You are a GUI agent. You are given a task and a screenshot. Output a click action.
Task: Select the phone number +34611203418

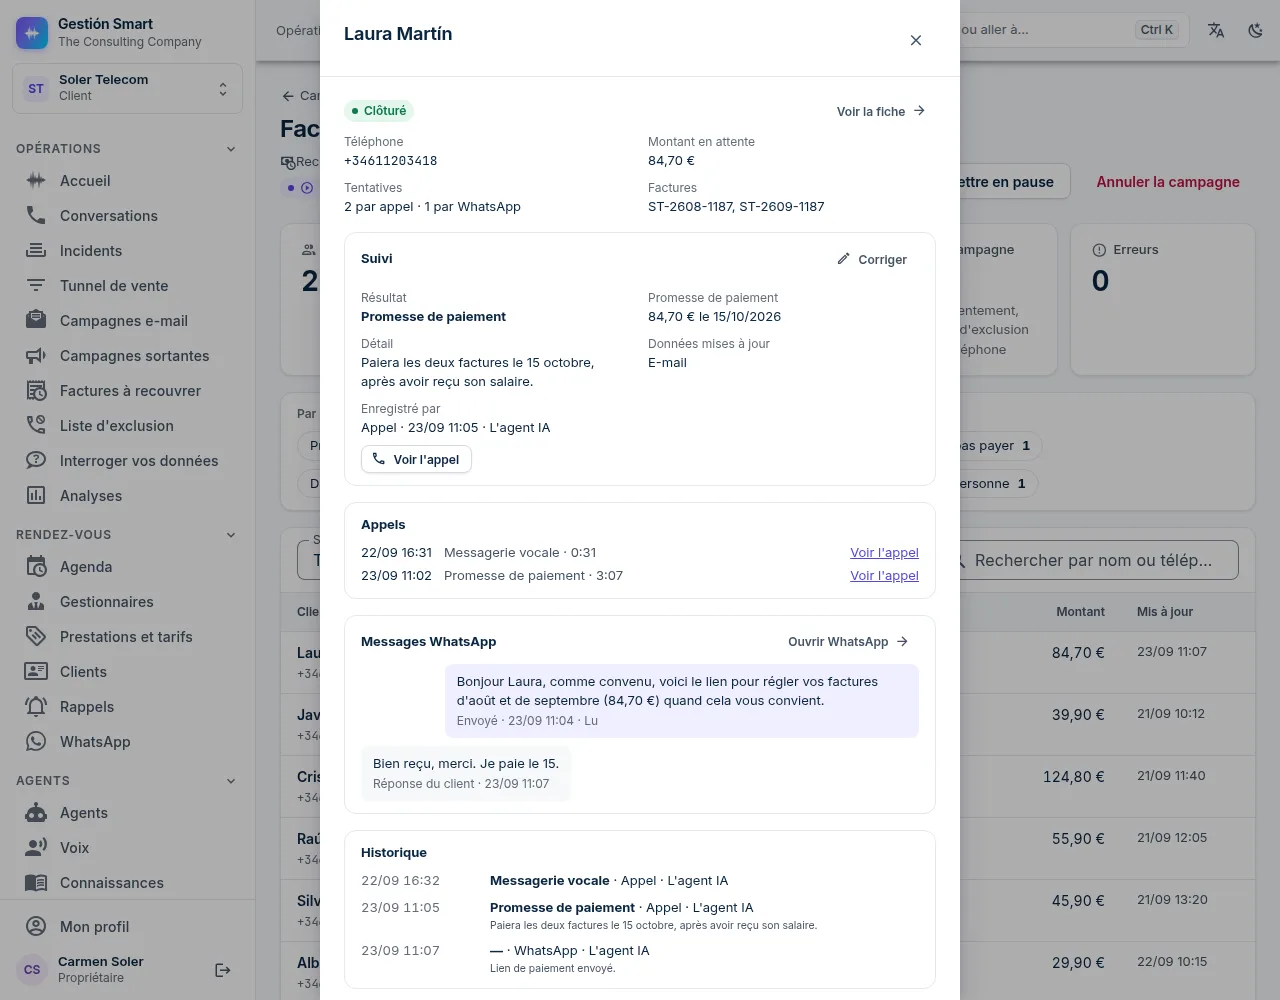pos(391,161)
